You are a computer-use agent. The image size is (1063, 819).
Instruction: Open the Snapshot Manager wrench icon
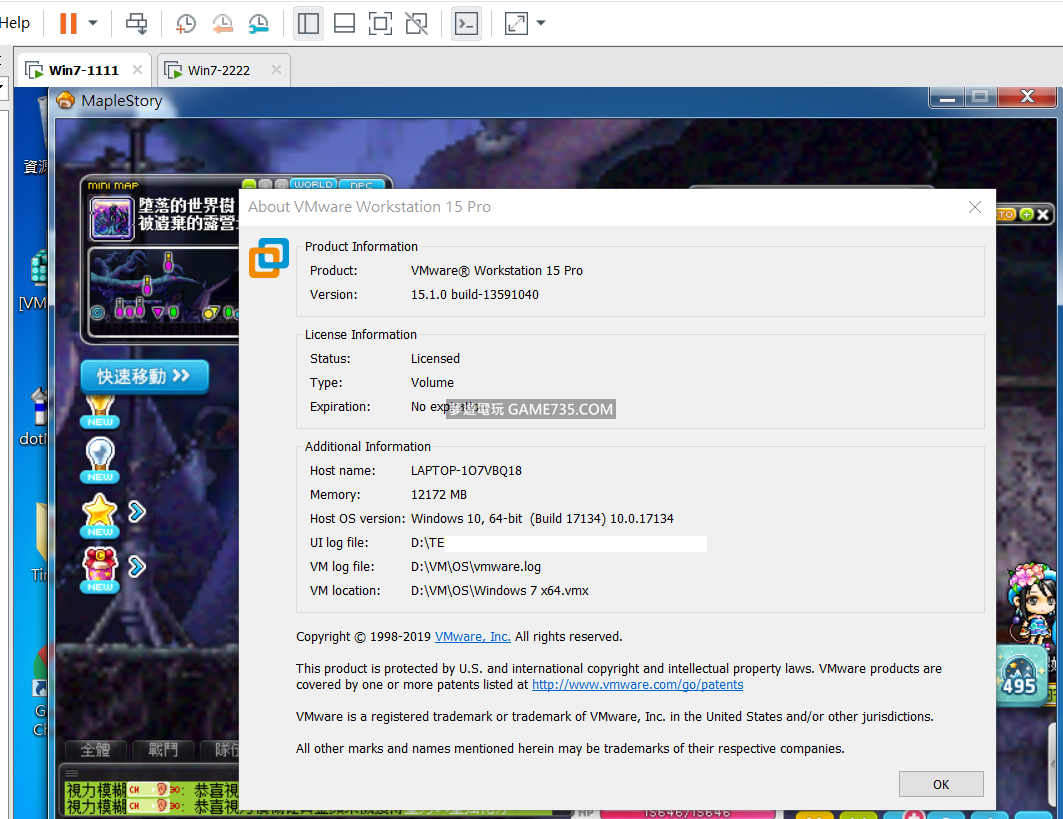[x=258, y=23]
